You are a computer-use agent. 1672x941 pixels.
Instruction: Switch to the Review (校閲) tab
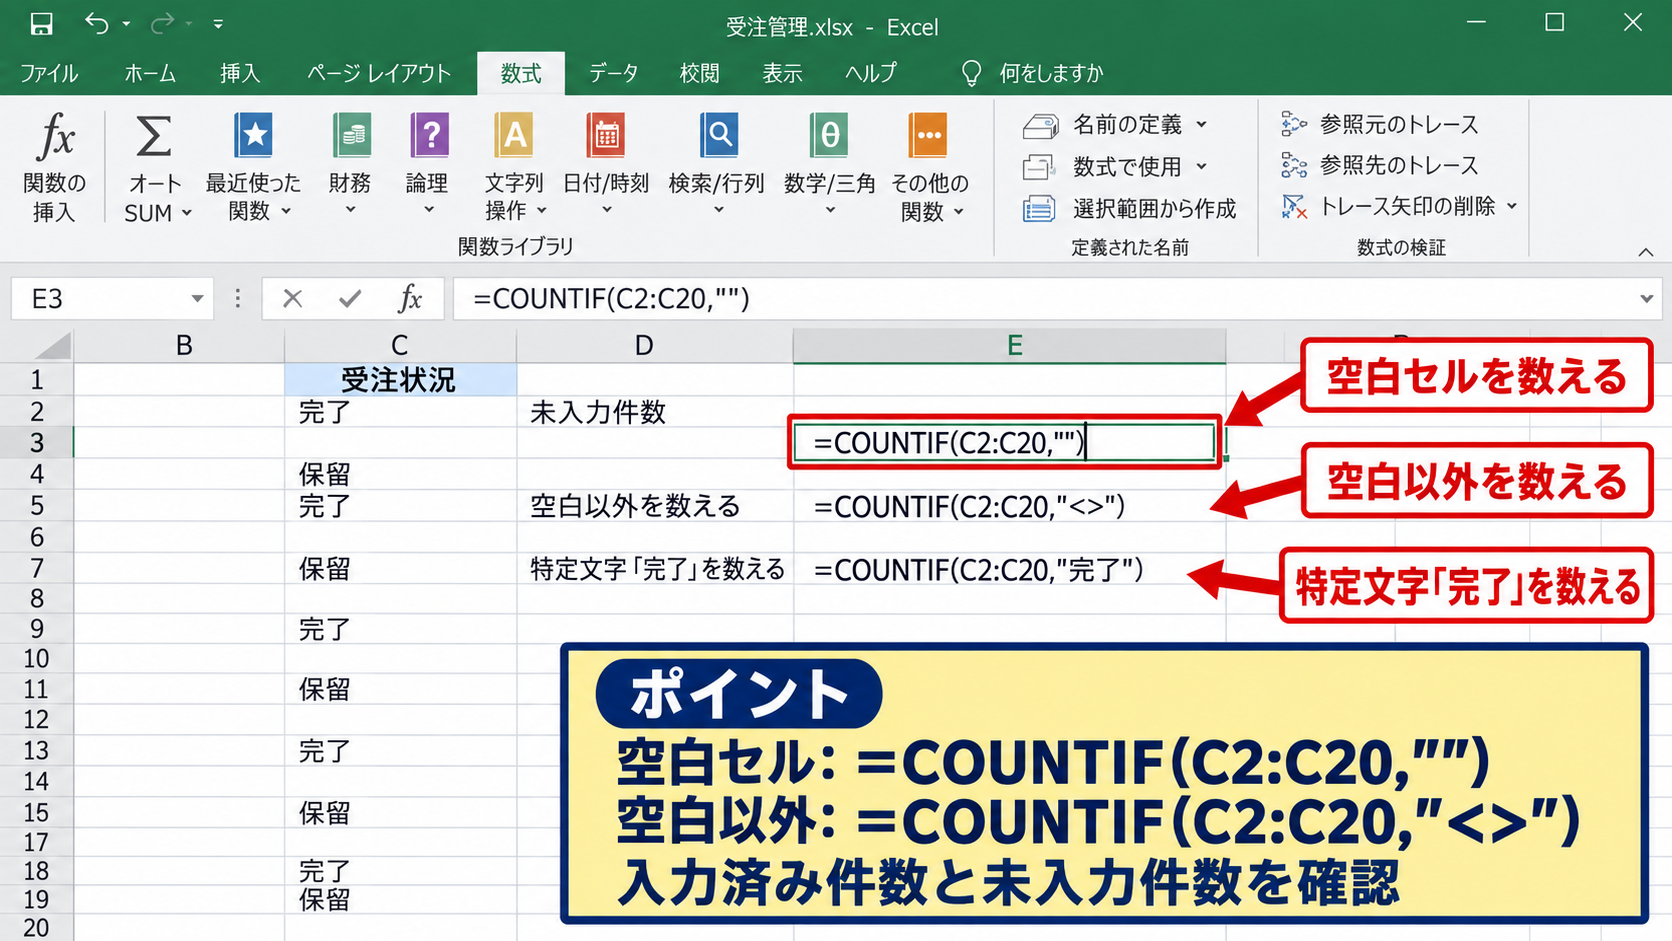pyautogui.click(x=699, y=73)
